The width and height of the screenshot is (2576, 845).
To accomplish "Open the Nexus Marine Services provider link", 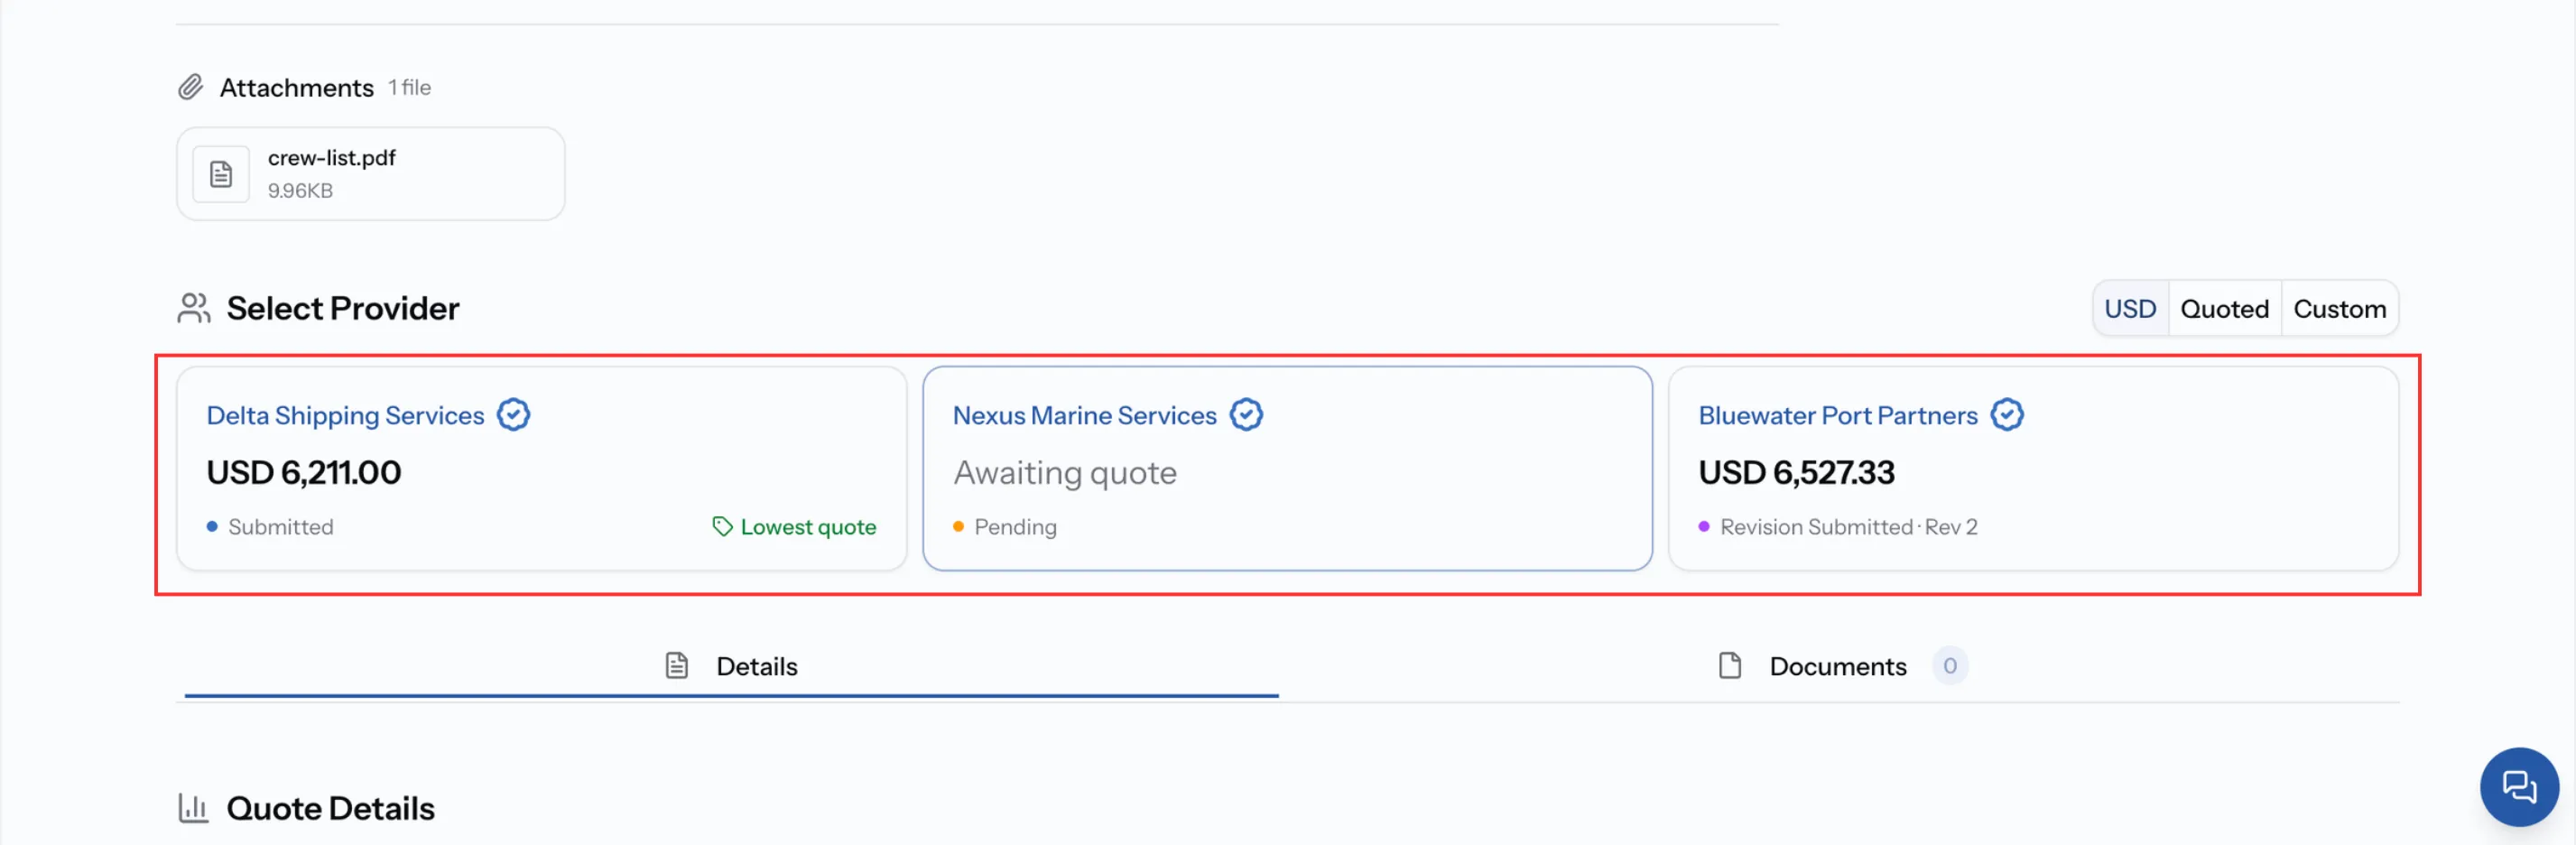I will point(1084,415).
